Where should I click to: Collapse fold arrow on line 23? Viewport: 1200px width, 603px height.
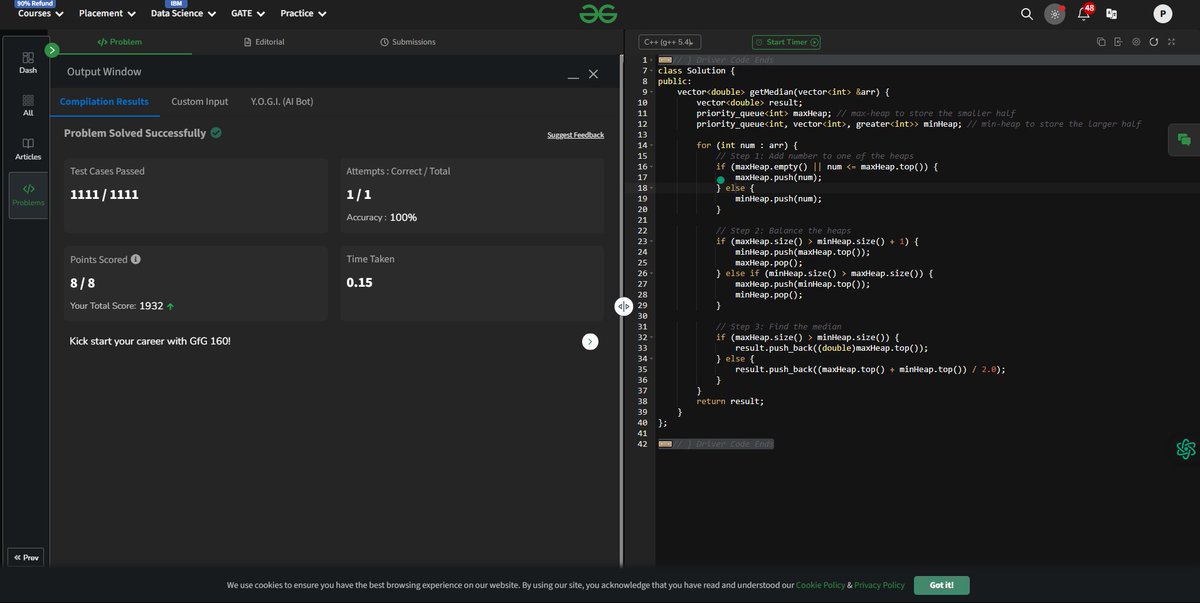651,241
